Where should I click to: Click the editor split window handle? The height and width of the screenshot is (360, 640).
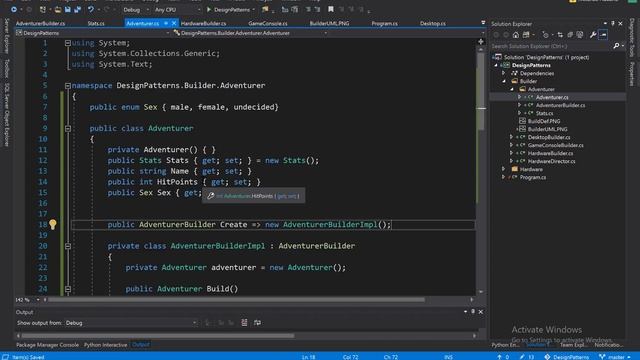(x=481, y=41)
